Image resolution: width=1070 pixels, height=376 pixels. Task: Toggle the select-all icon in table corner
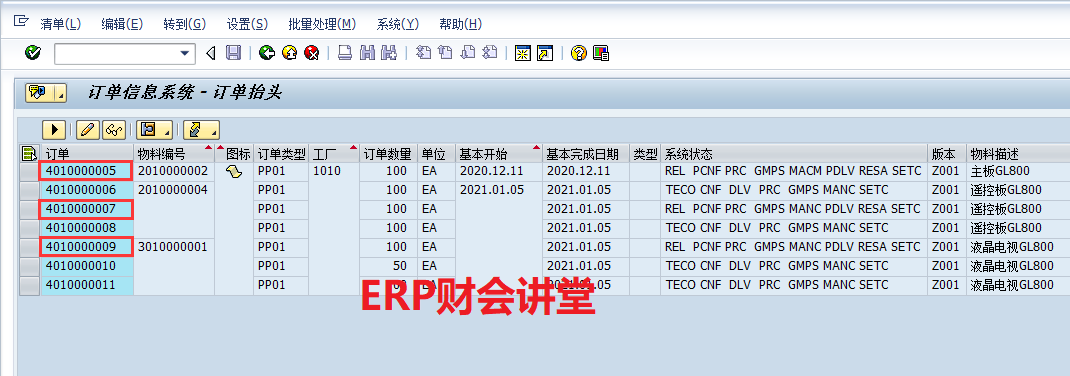tap(29, 153)
